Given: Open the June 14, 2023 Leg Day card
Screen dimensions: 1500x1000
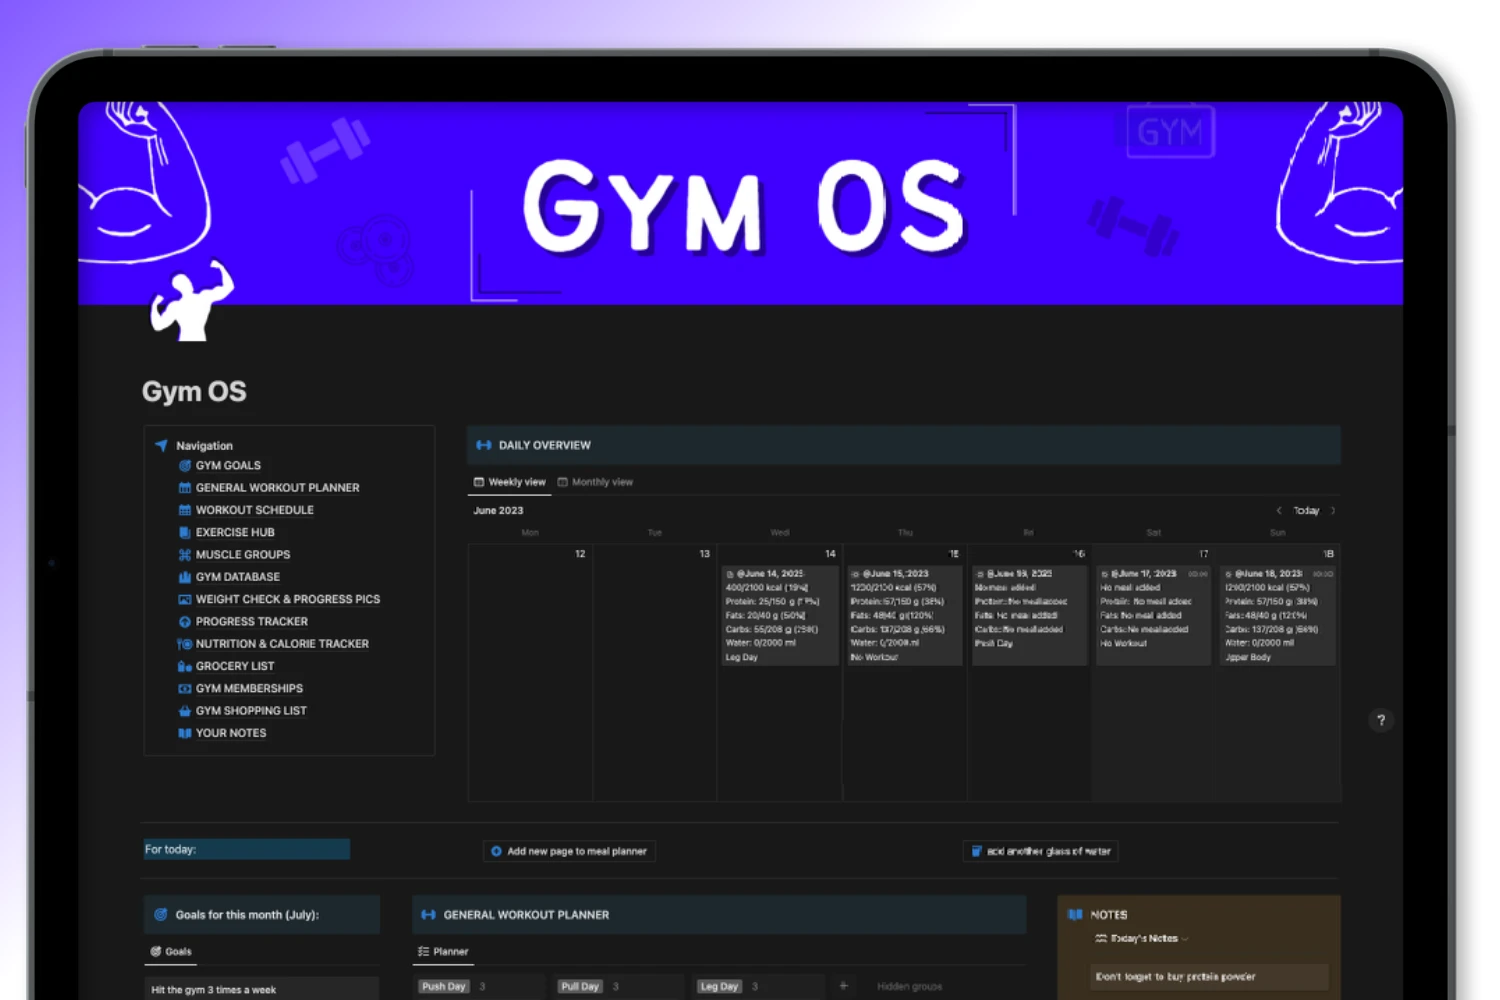Looking at the screenshot, I should [780, 615].
